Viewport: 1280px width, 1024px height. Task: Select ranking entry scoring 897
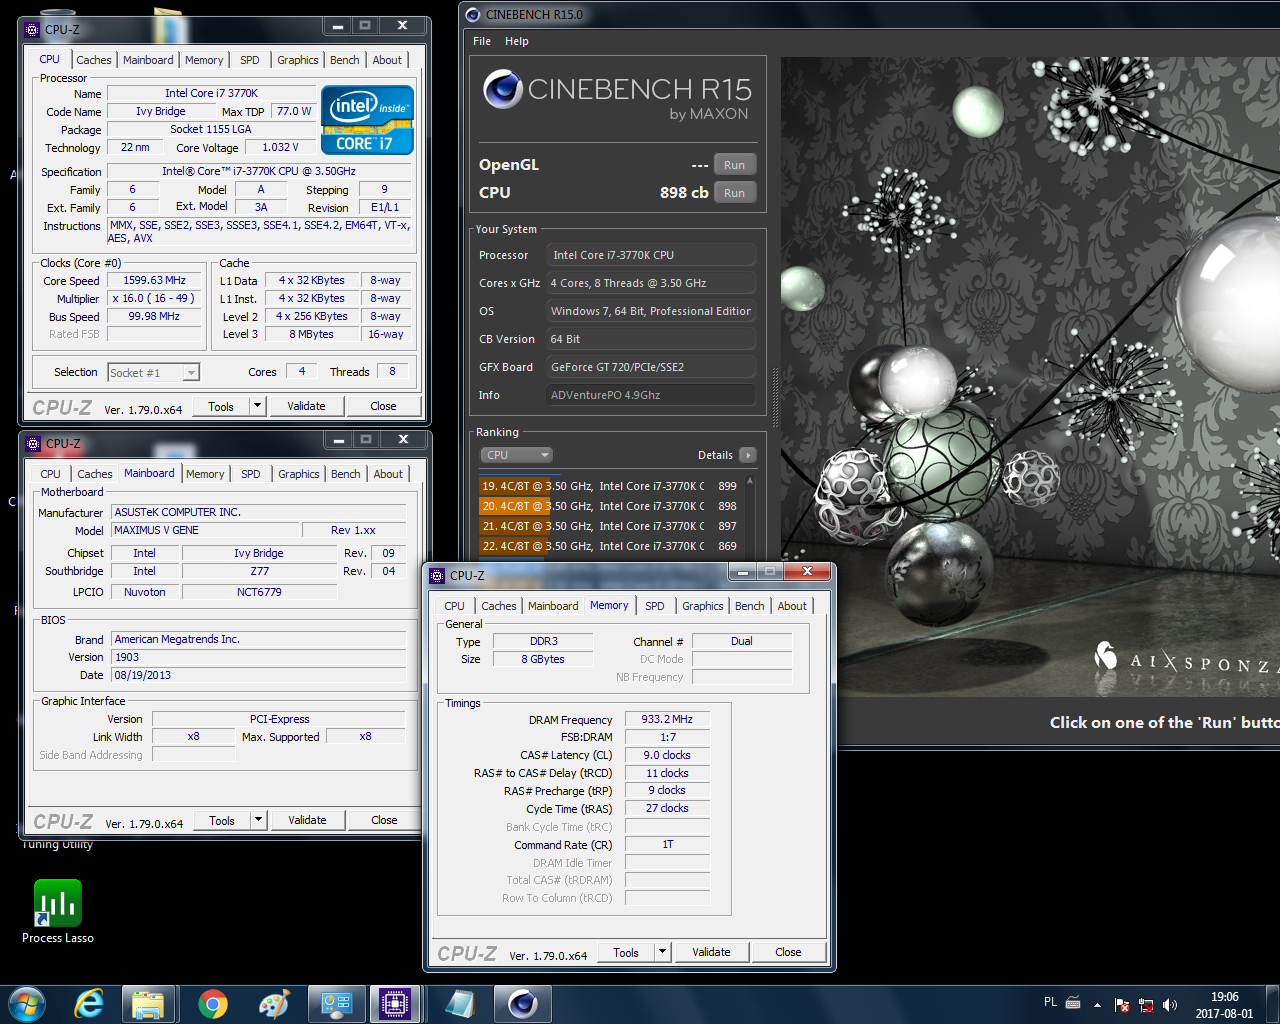pos(610,526)
